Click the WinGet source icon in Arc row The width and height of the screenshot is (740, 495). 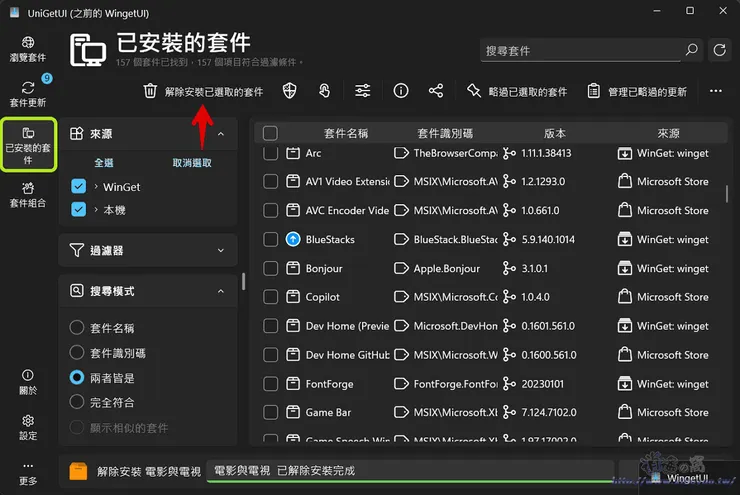coord(624,153)
